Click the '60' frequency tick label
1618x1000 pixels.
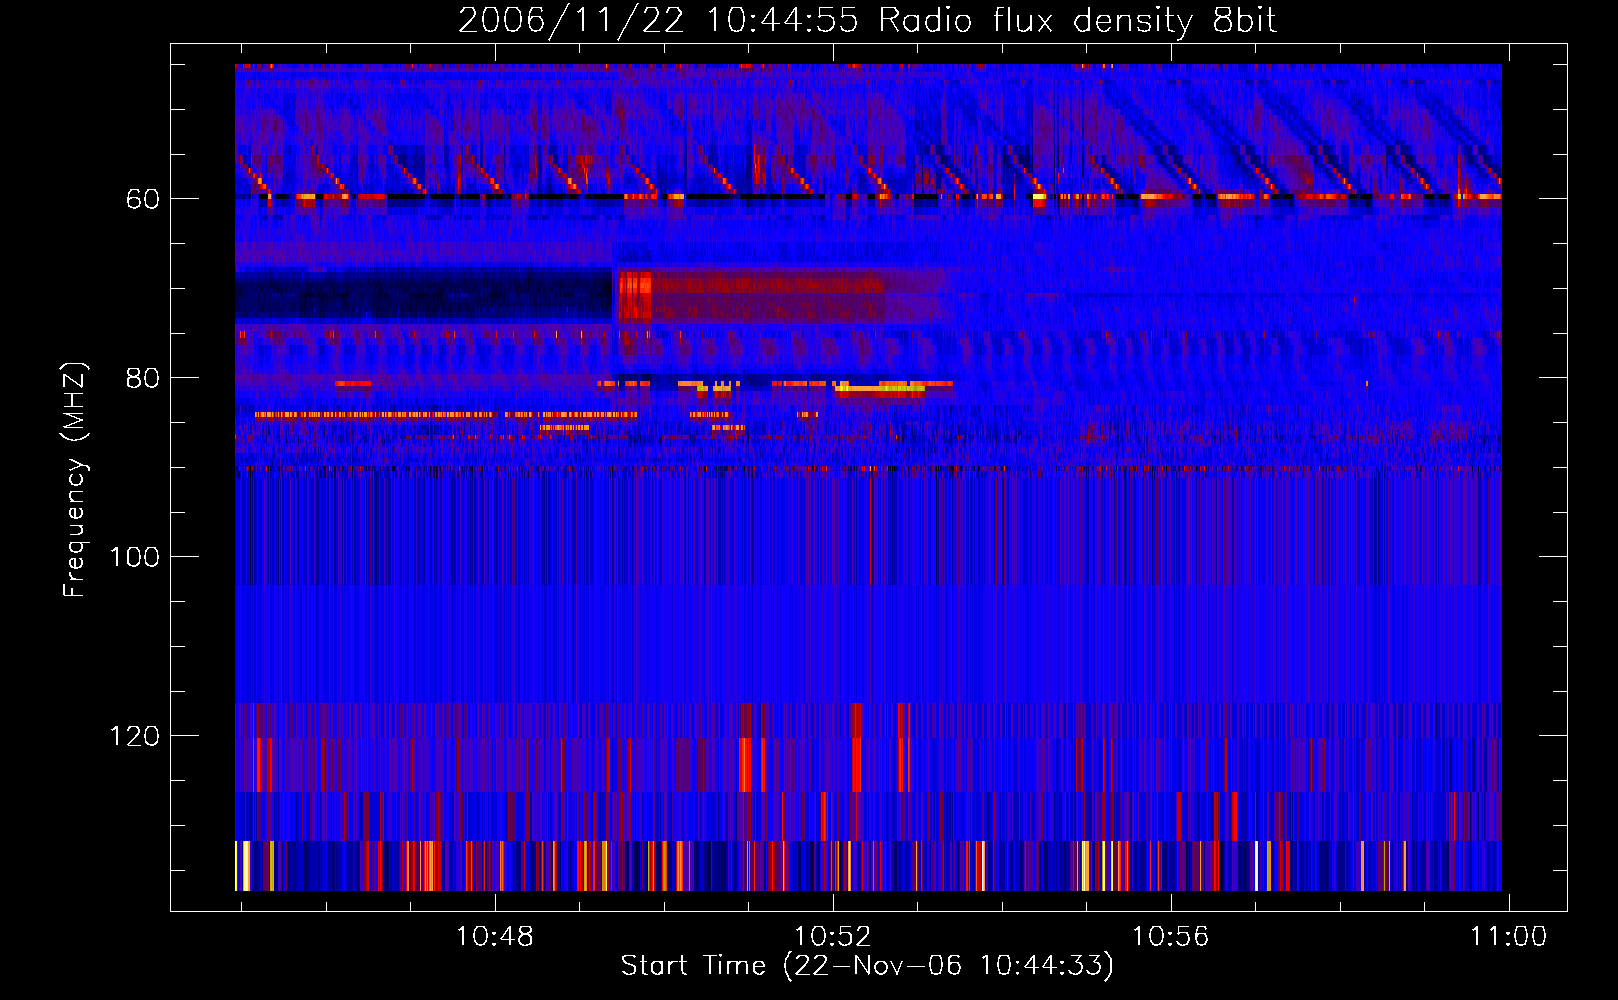(143, 199)
